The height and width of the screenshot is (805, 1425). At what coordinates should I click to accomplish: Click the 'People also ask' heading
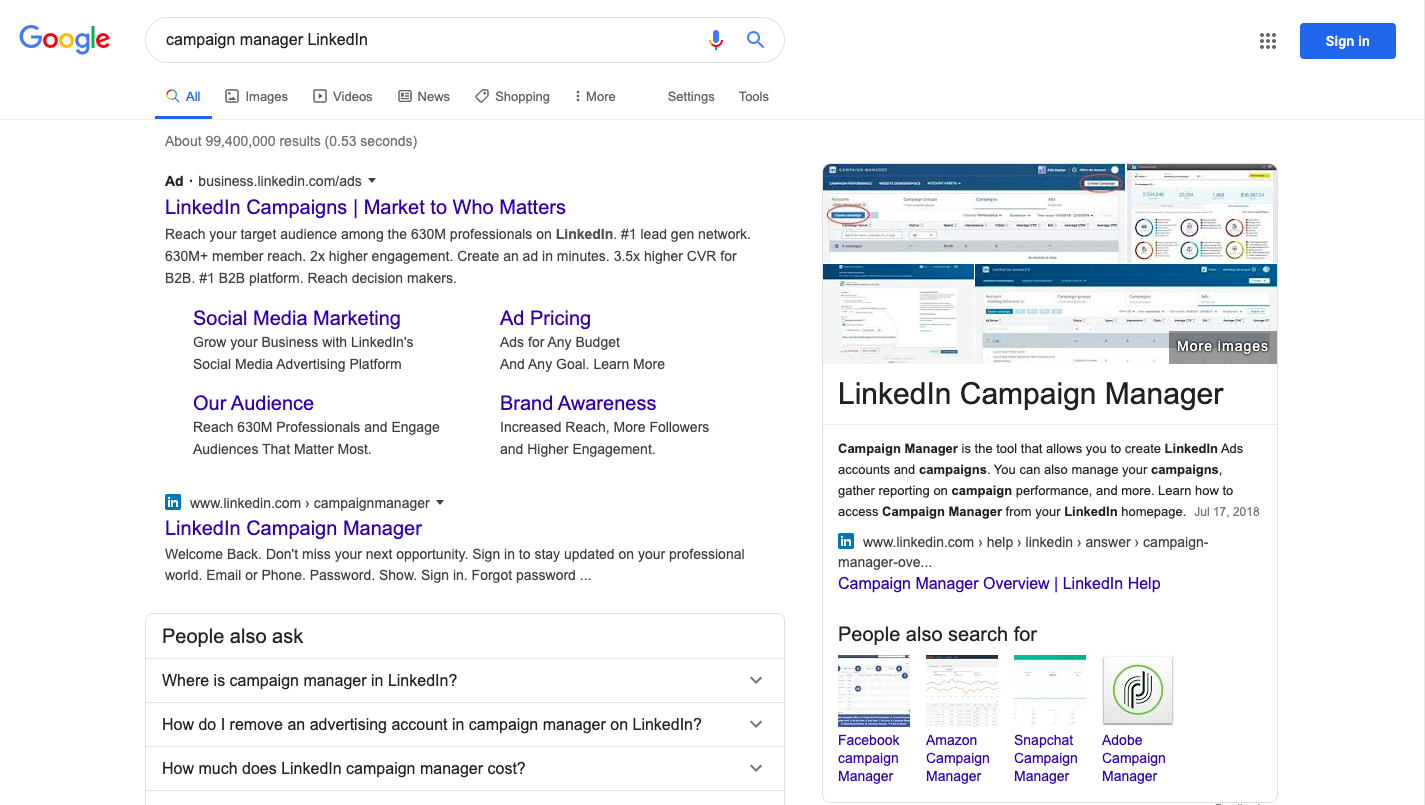[x=232, y=636]
